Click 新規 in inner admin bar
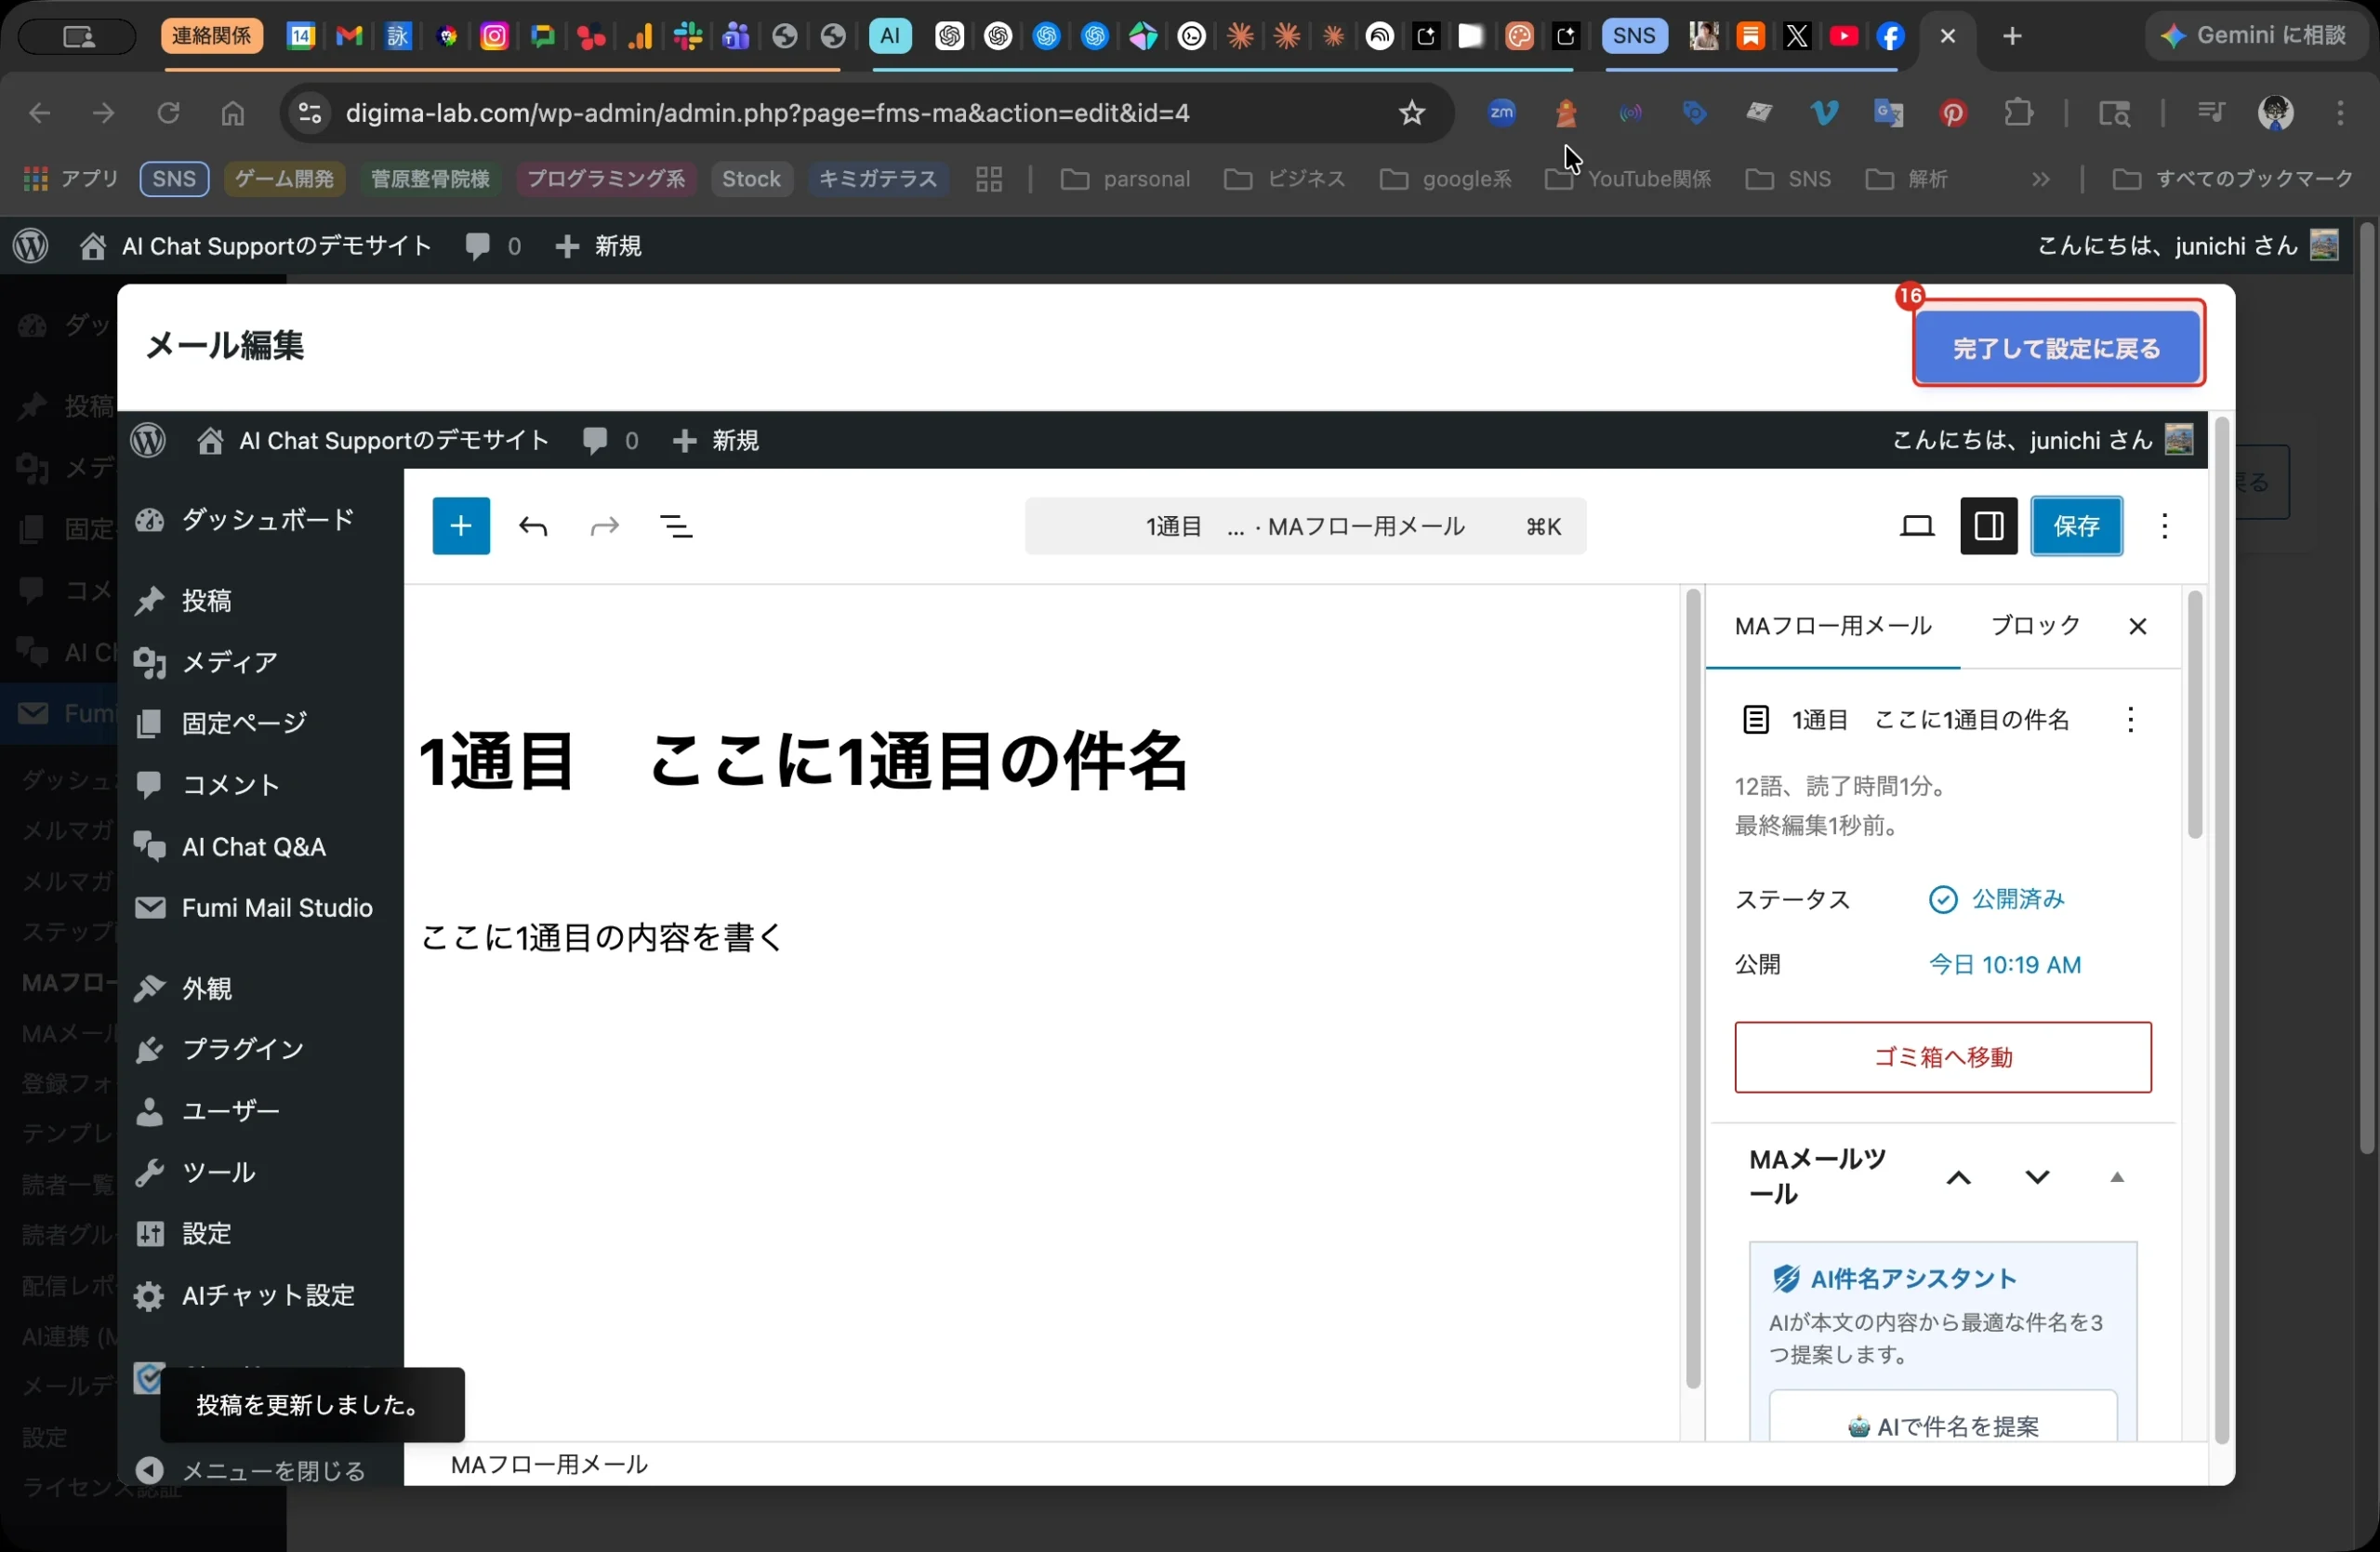Screen dimensions: 2380x1552 (716, 440)
